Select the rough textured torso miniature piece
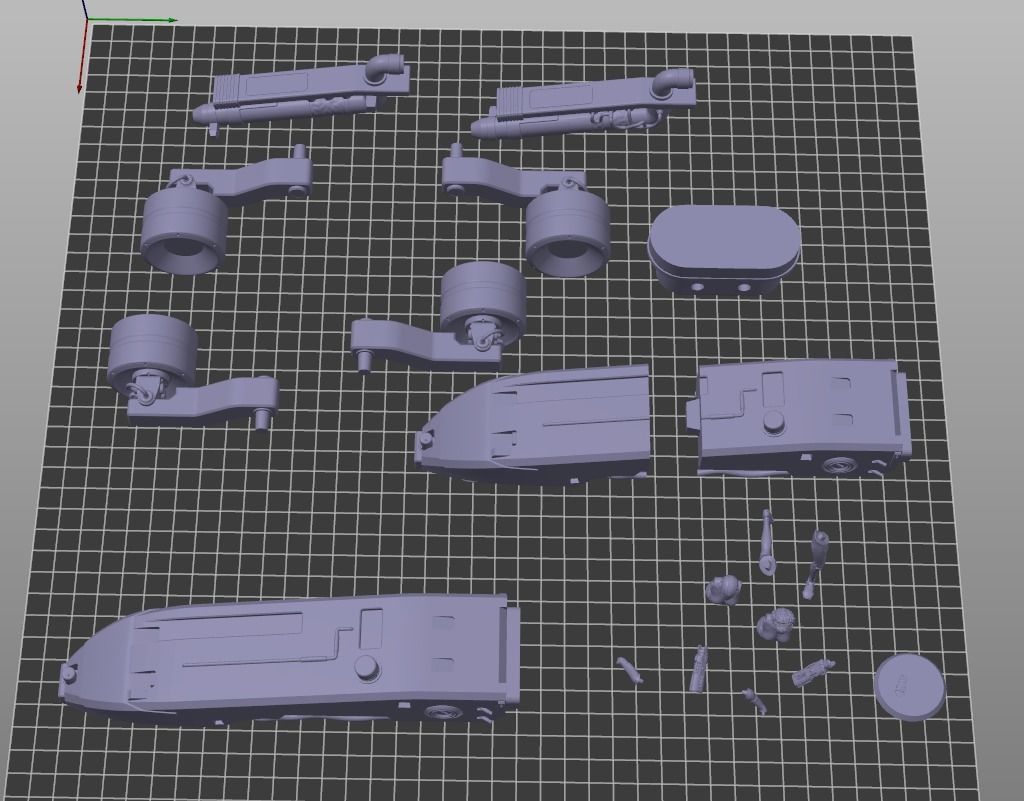1024x801 pixels. point(776,625)
